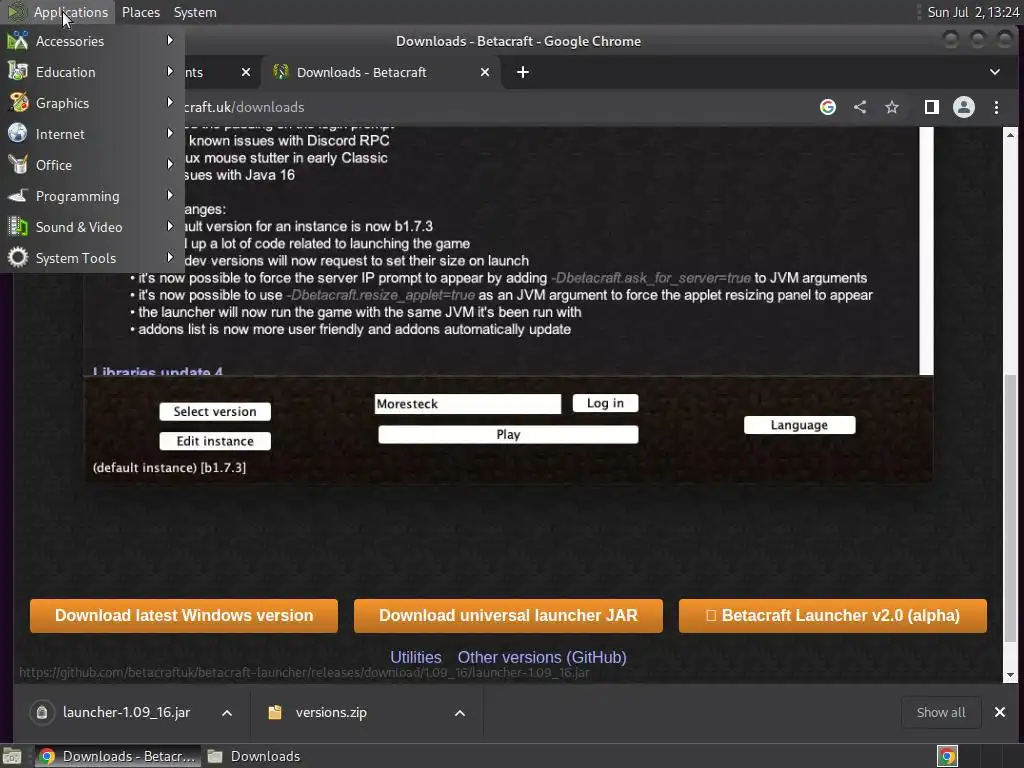Click the System Tools gear icon
This screenshot has width=1024, height=768.
18,257
